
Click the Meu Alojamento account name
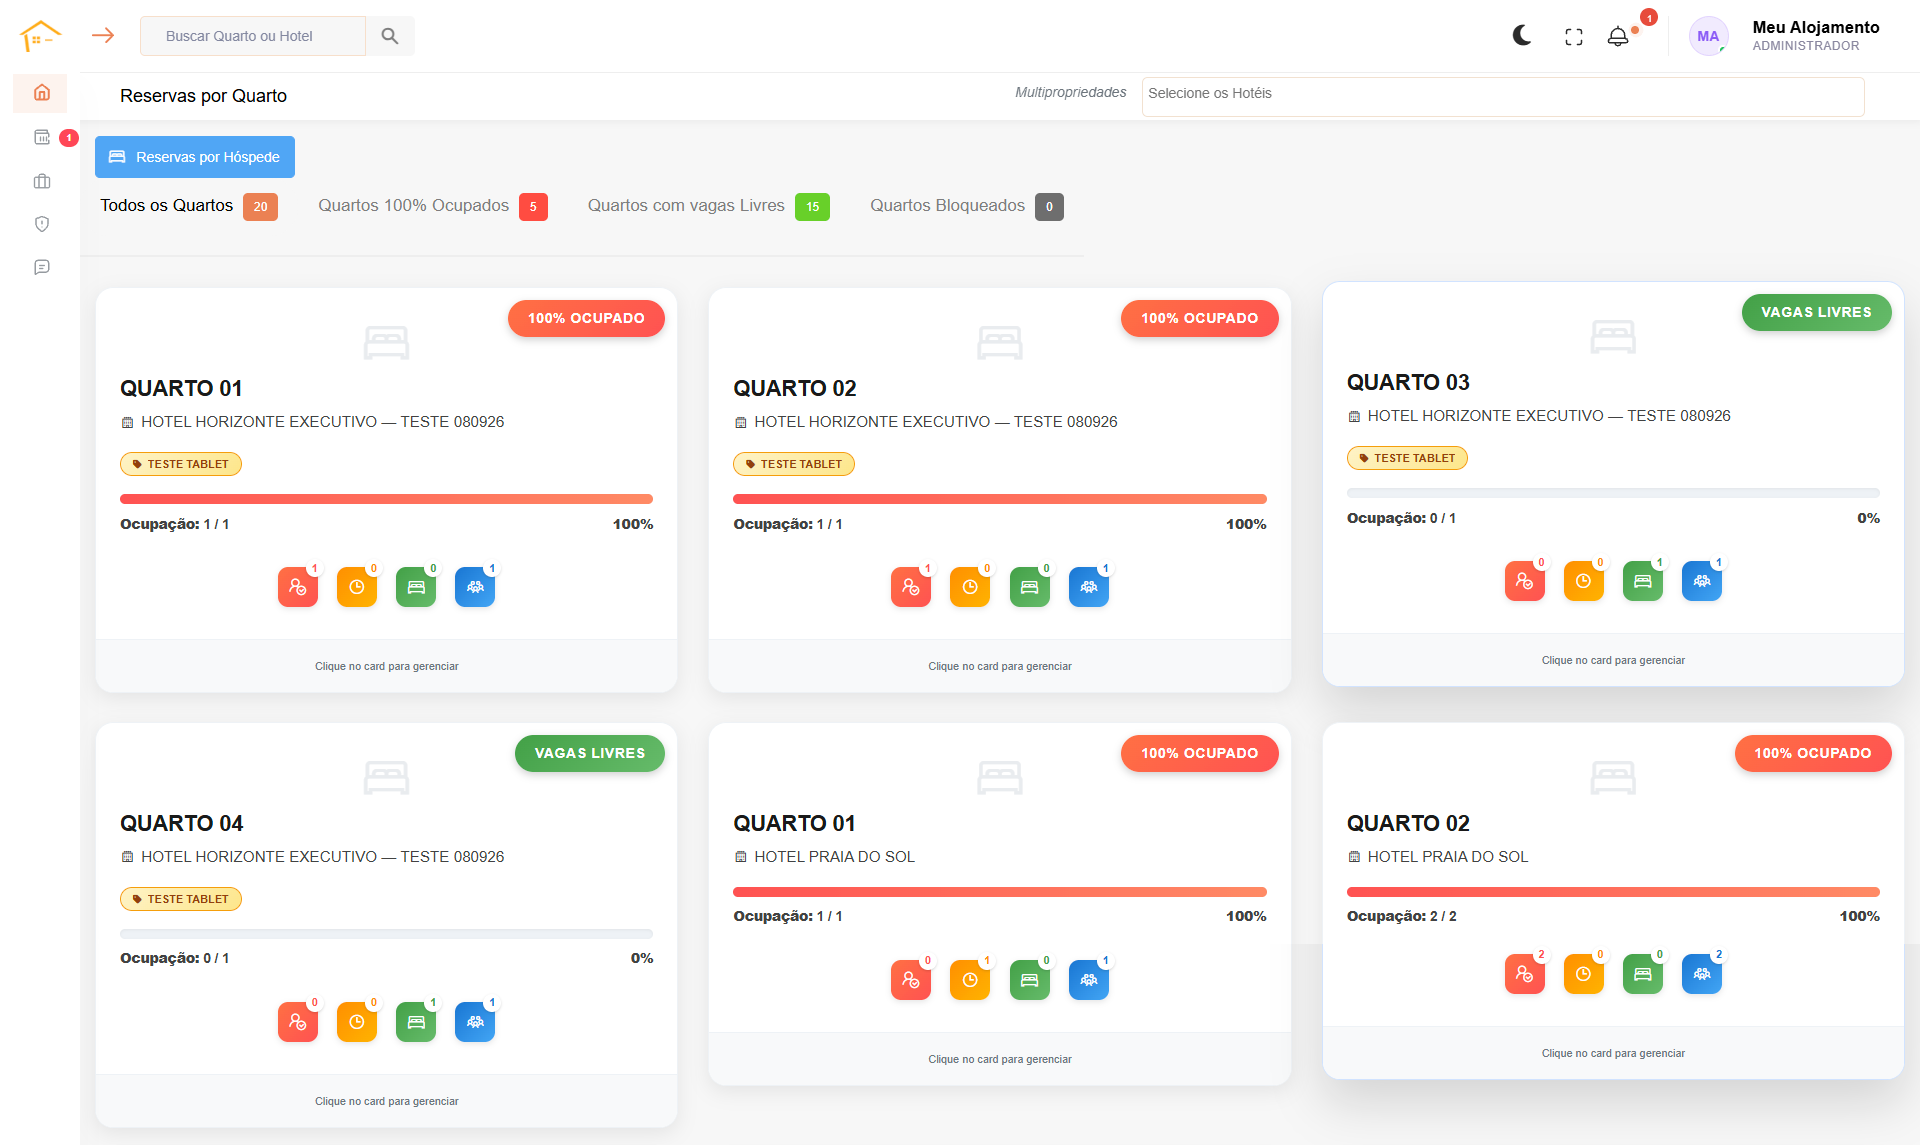(x=1816, y=27)
